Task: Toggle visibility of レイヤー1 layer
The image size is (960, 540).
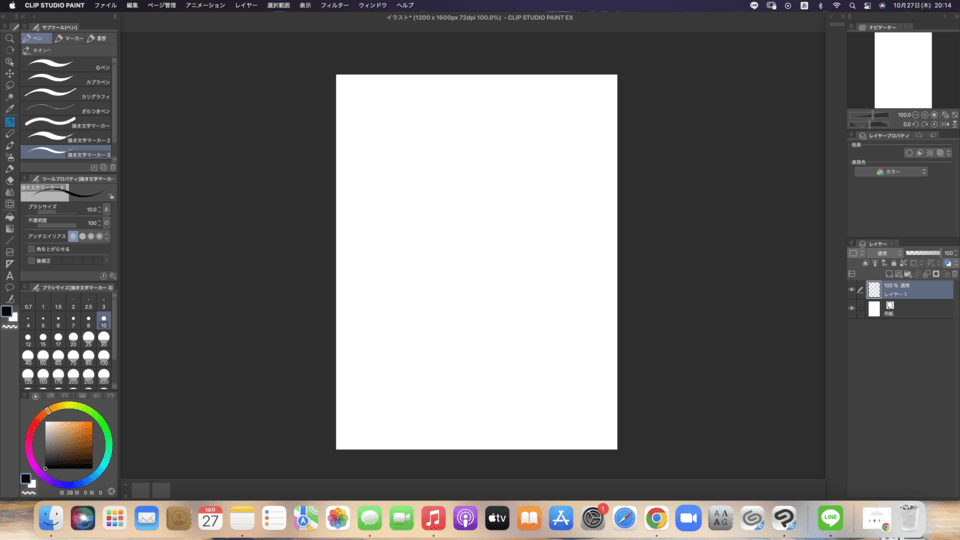Action: (852, 290)
